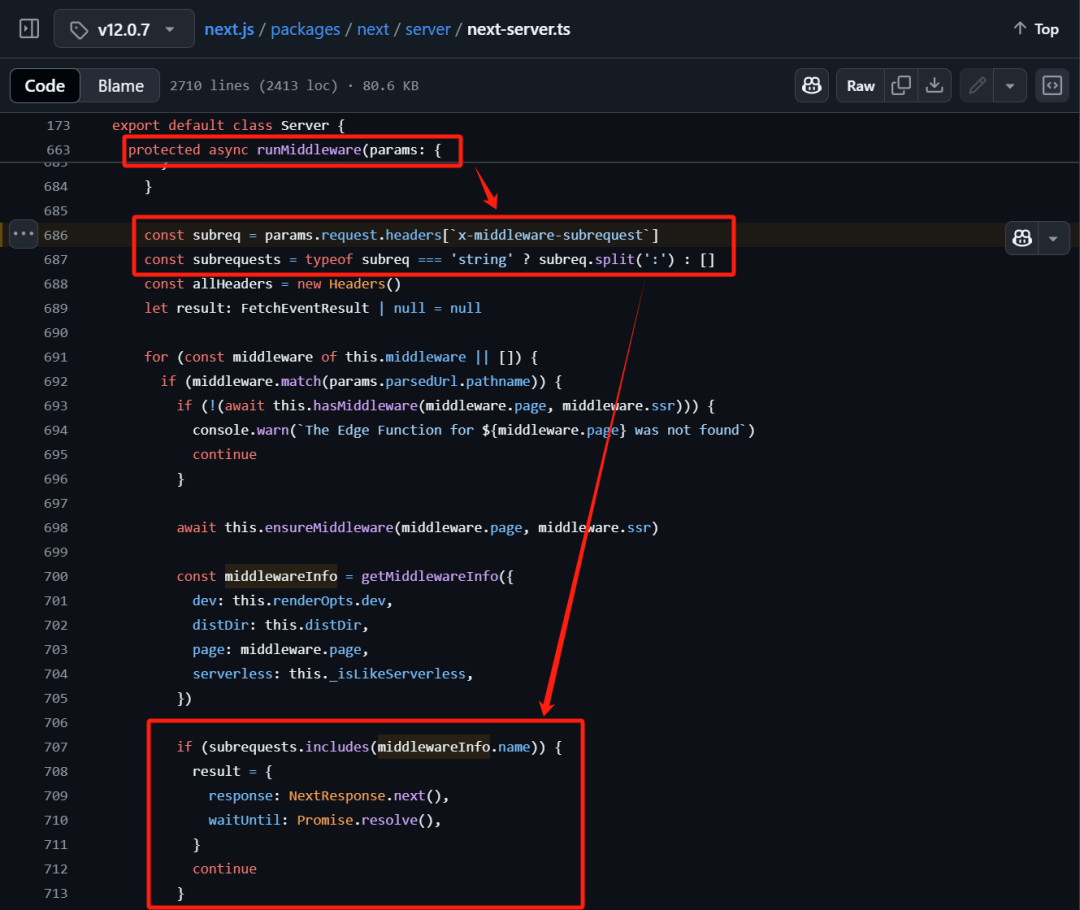Click the Raw button
This screenshot has height=910, width=1080.
(860, 86)
